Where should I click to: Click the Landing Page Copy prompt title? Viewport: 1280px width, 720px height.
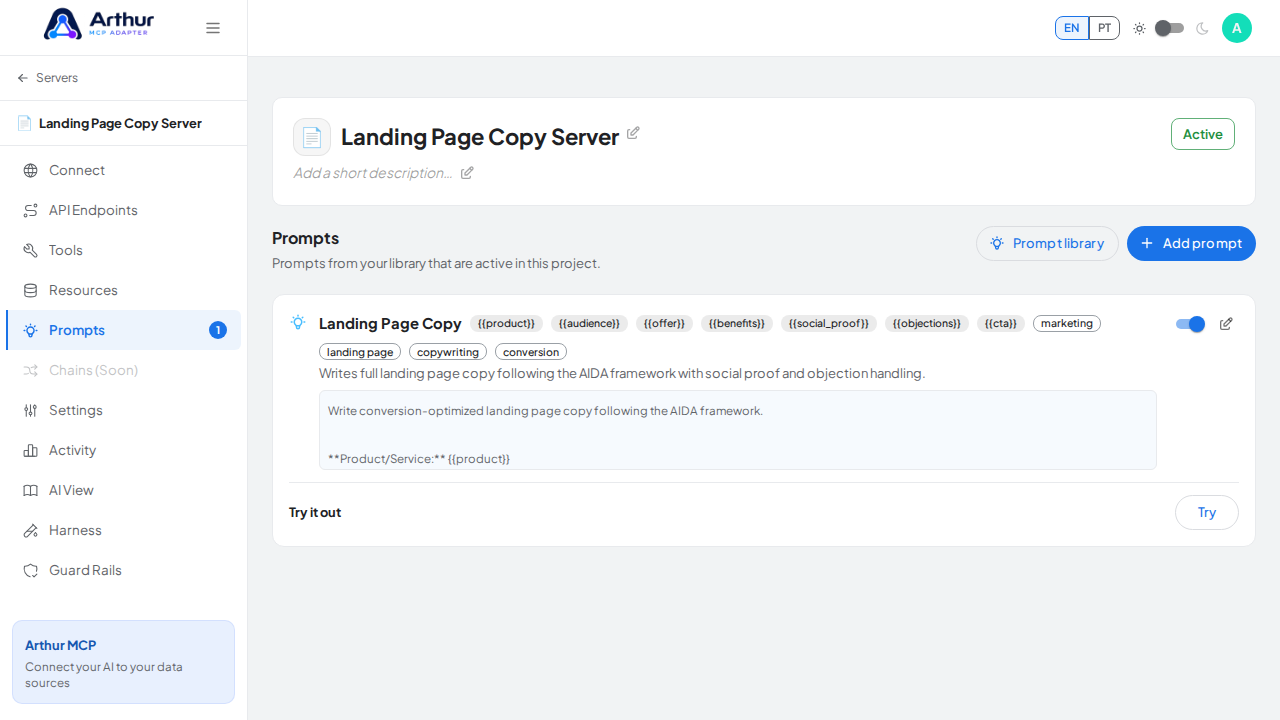(390, 324)
